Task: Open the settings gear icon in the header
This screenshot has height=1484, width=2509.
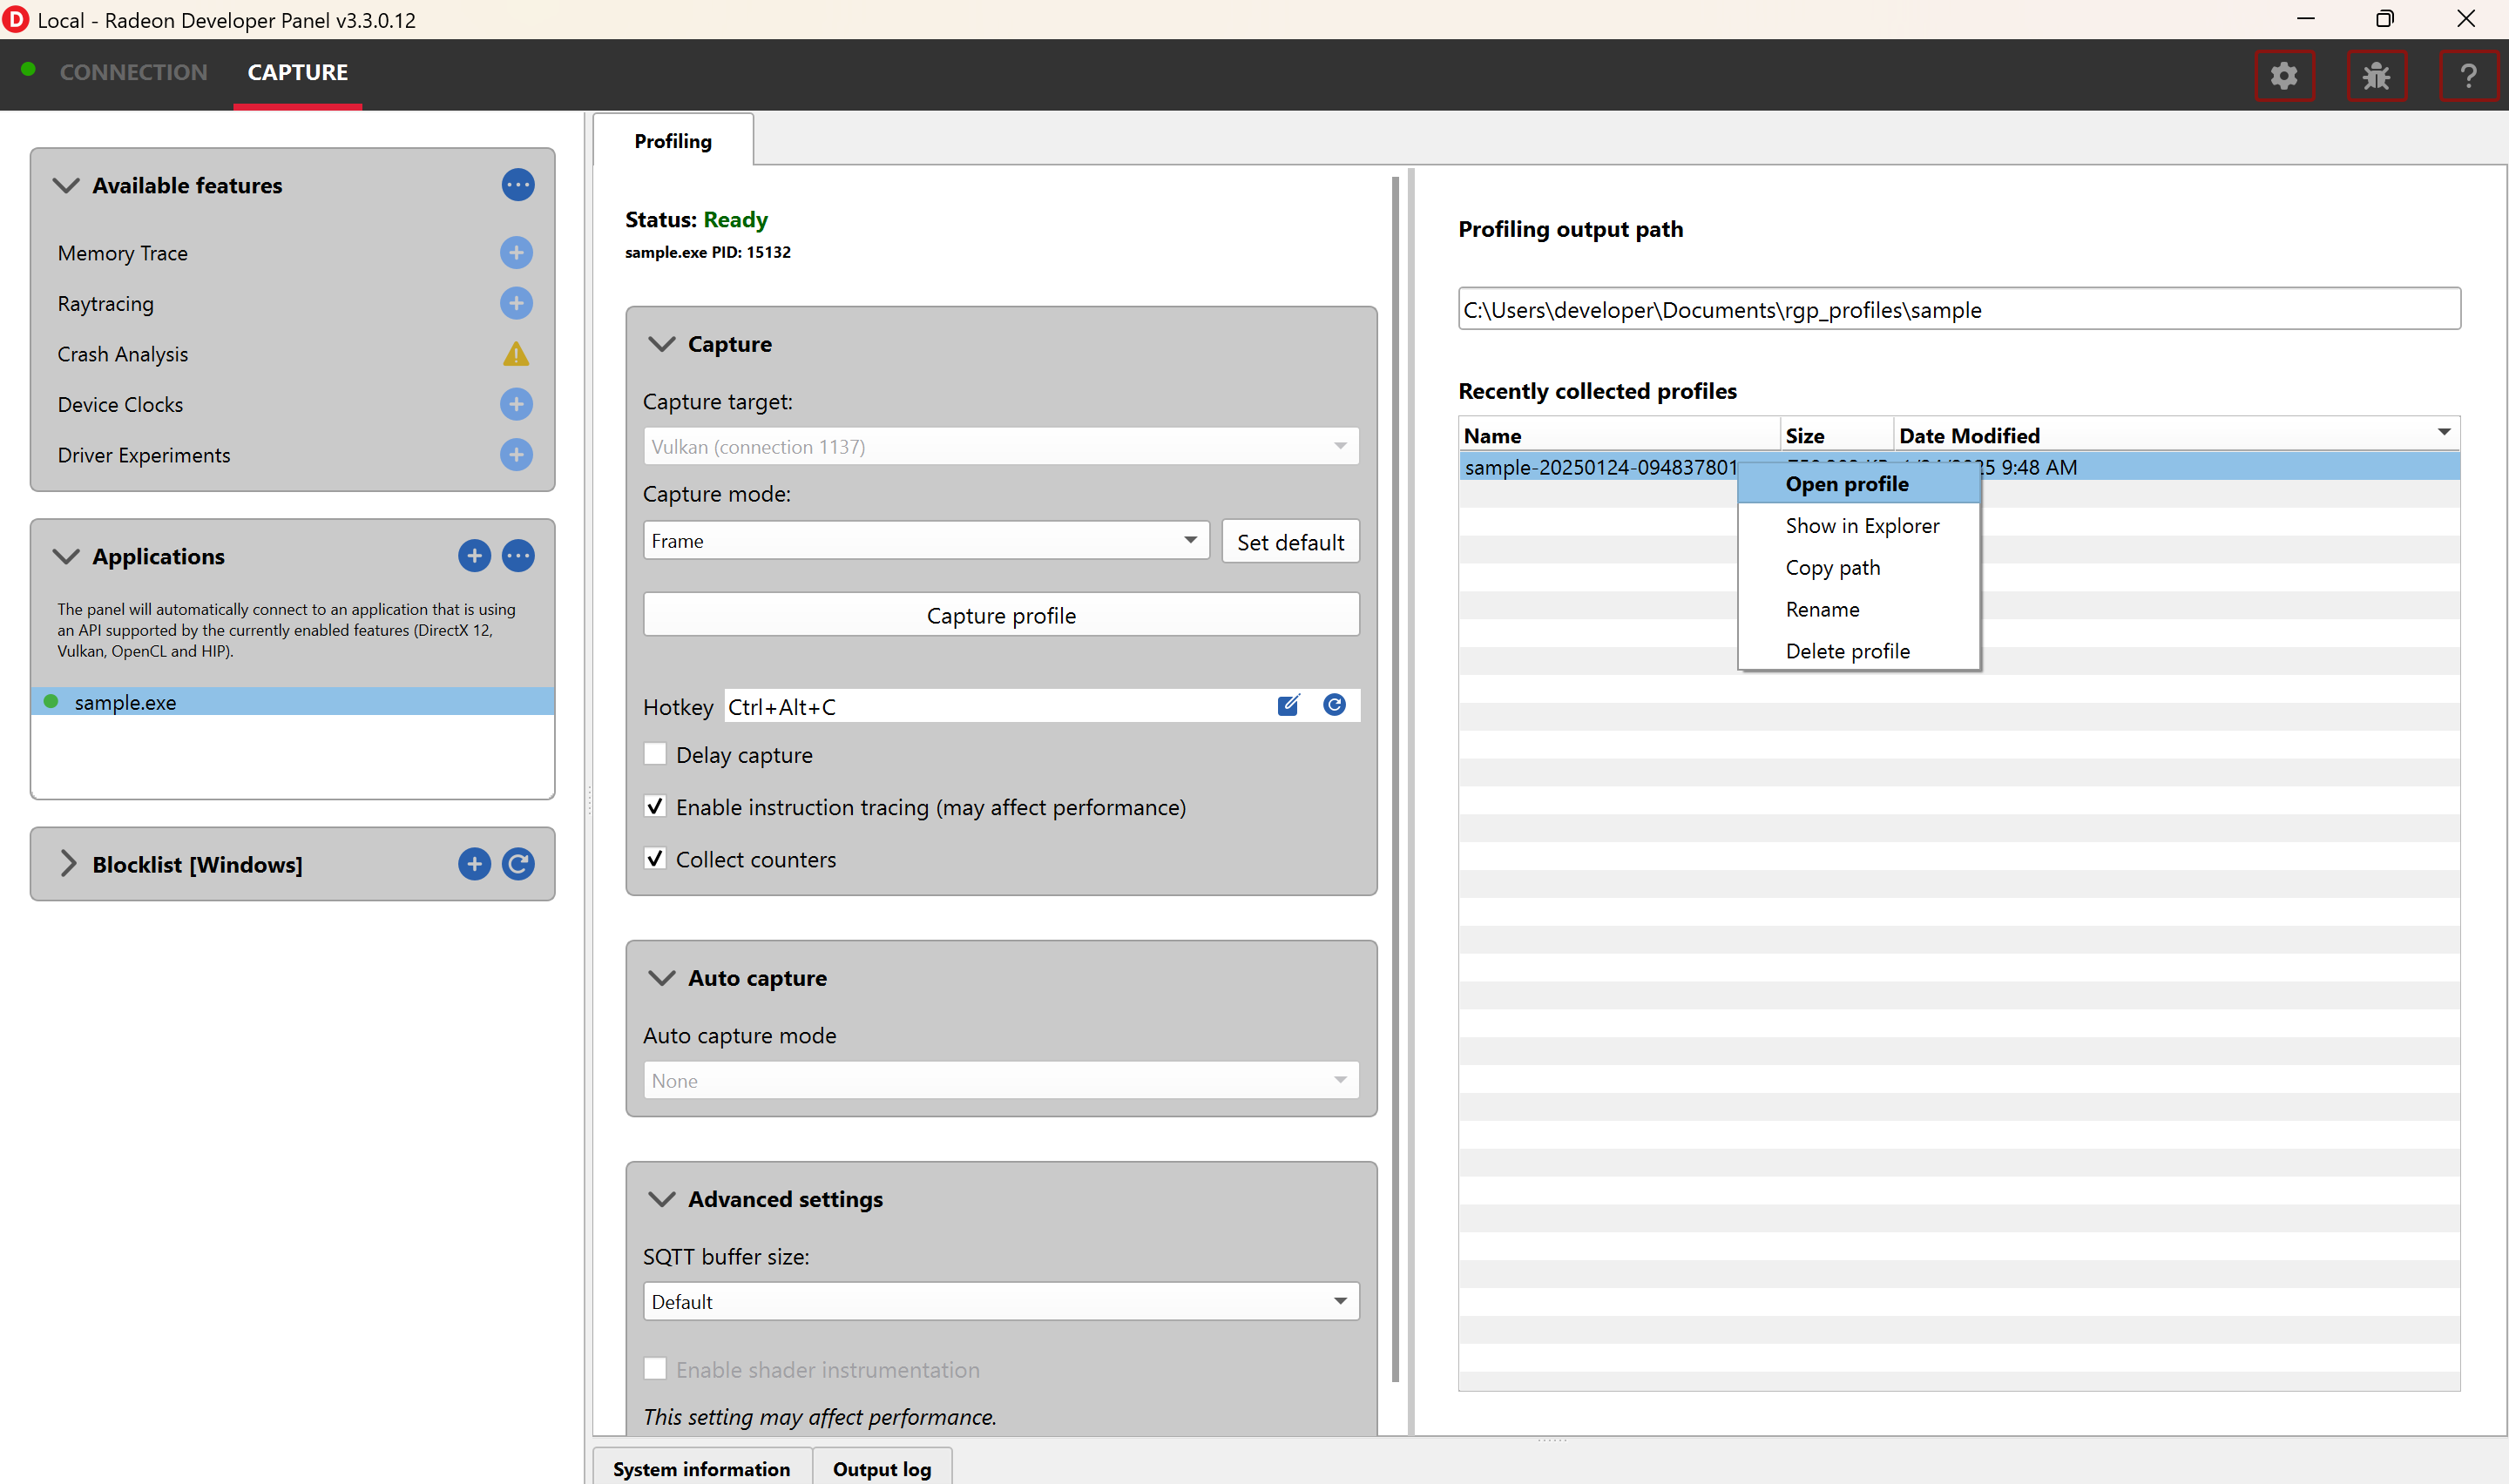Action: pyautogui.click(x=2284, y=76)
